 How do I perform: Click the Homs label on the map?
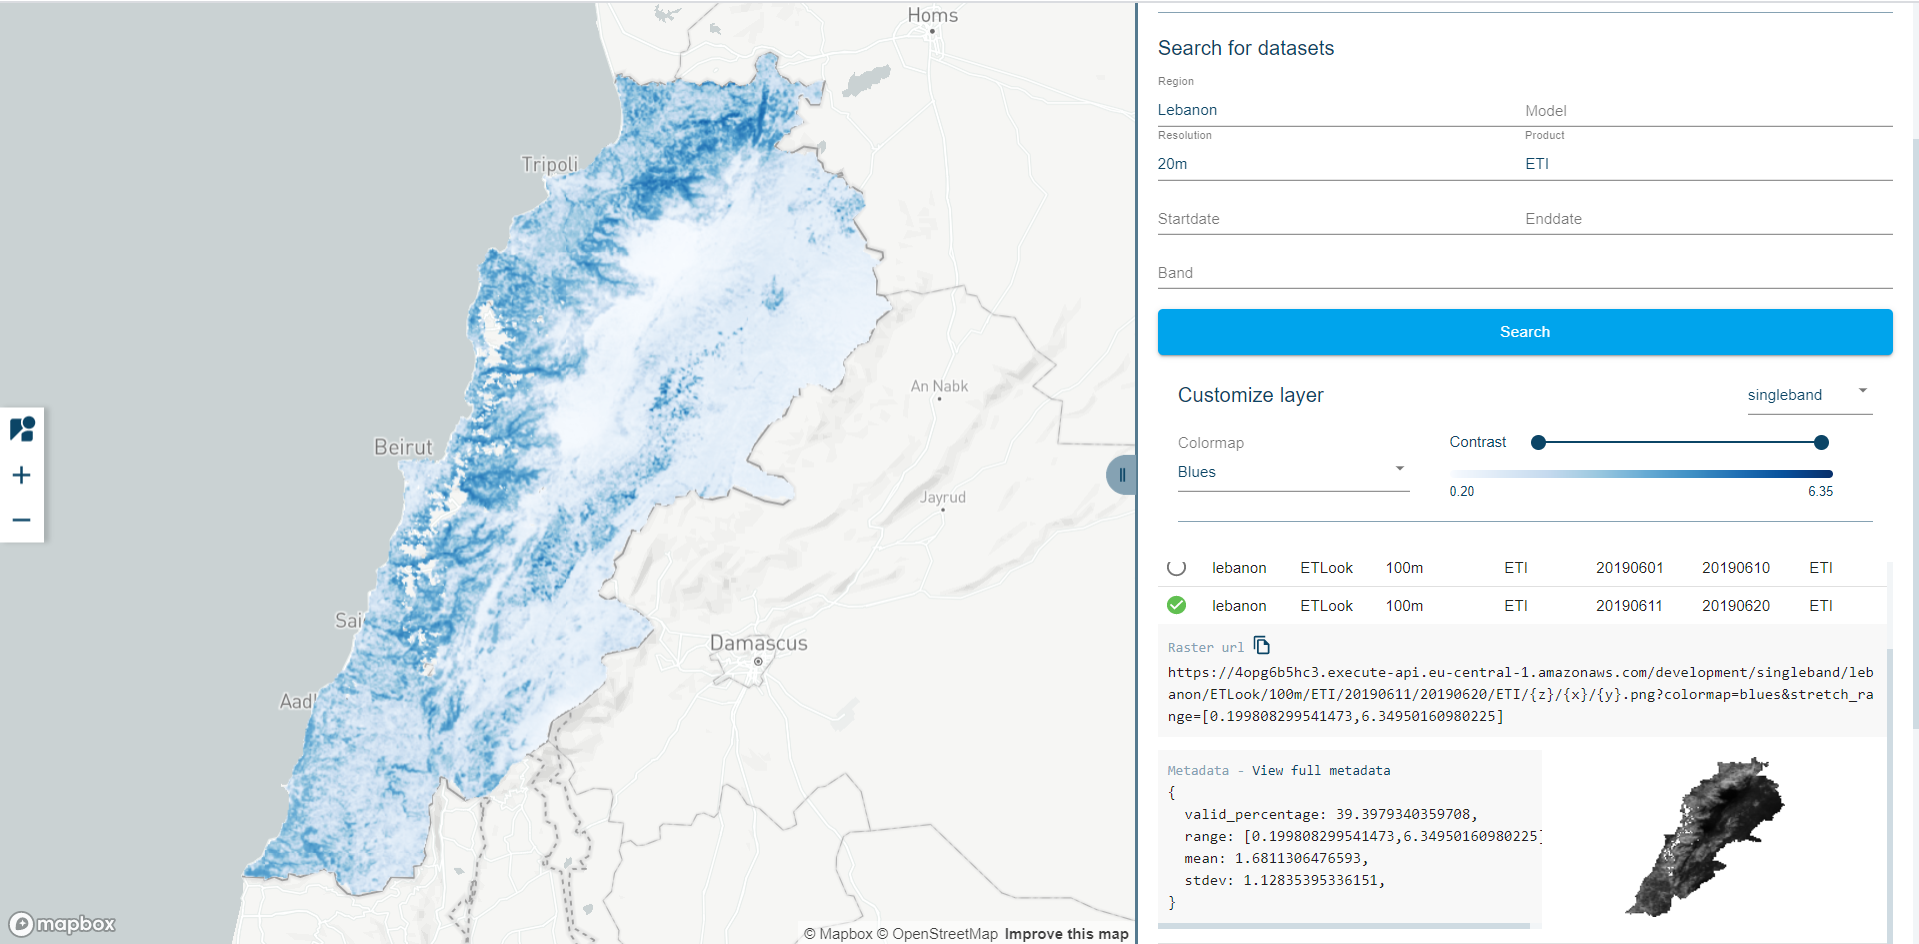click(932, 15)
